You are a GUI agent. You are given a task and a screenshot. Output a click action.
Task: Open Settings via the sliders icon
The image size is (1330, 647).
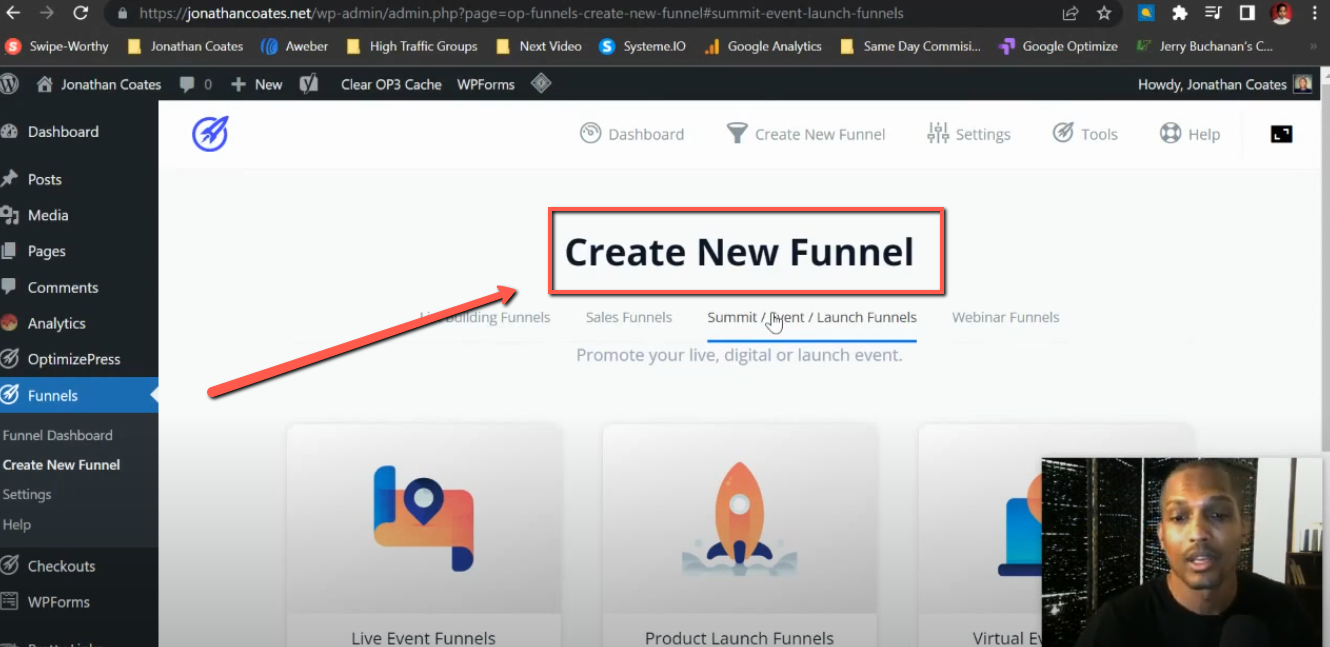click(938, 132)
